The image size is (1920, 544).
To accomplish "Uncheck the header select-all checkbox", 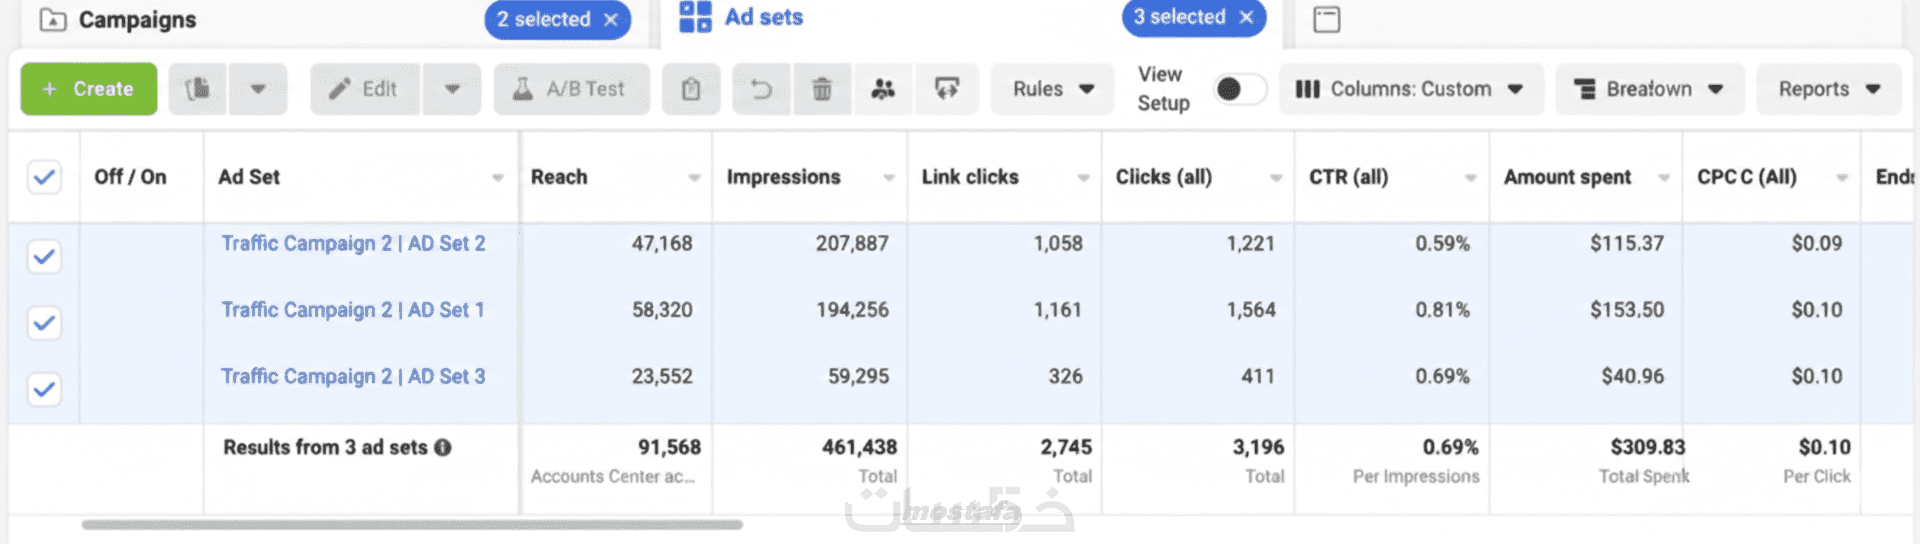I will [44, 177].
